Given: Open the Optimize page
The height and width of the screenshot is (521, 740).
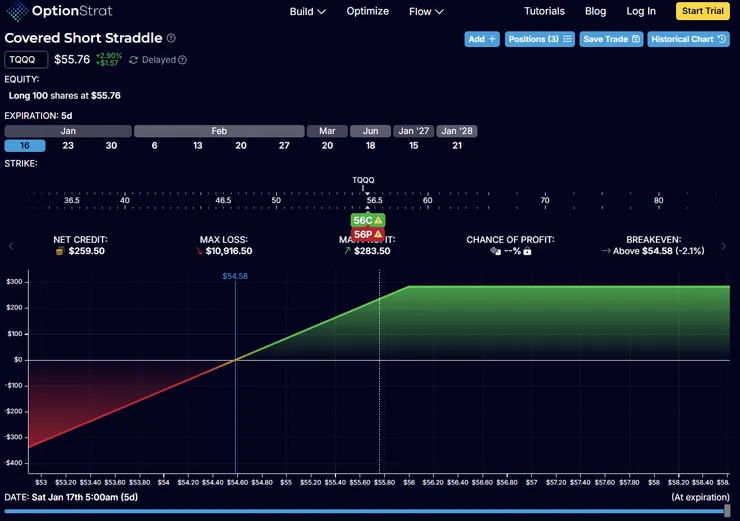Looking at the screenshot, I should pos(368,11).
